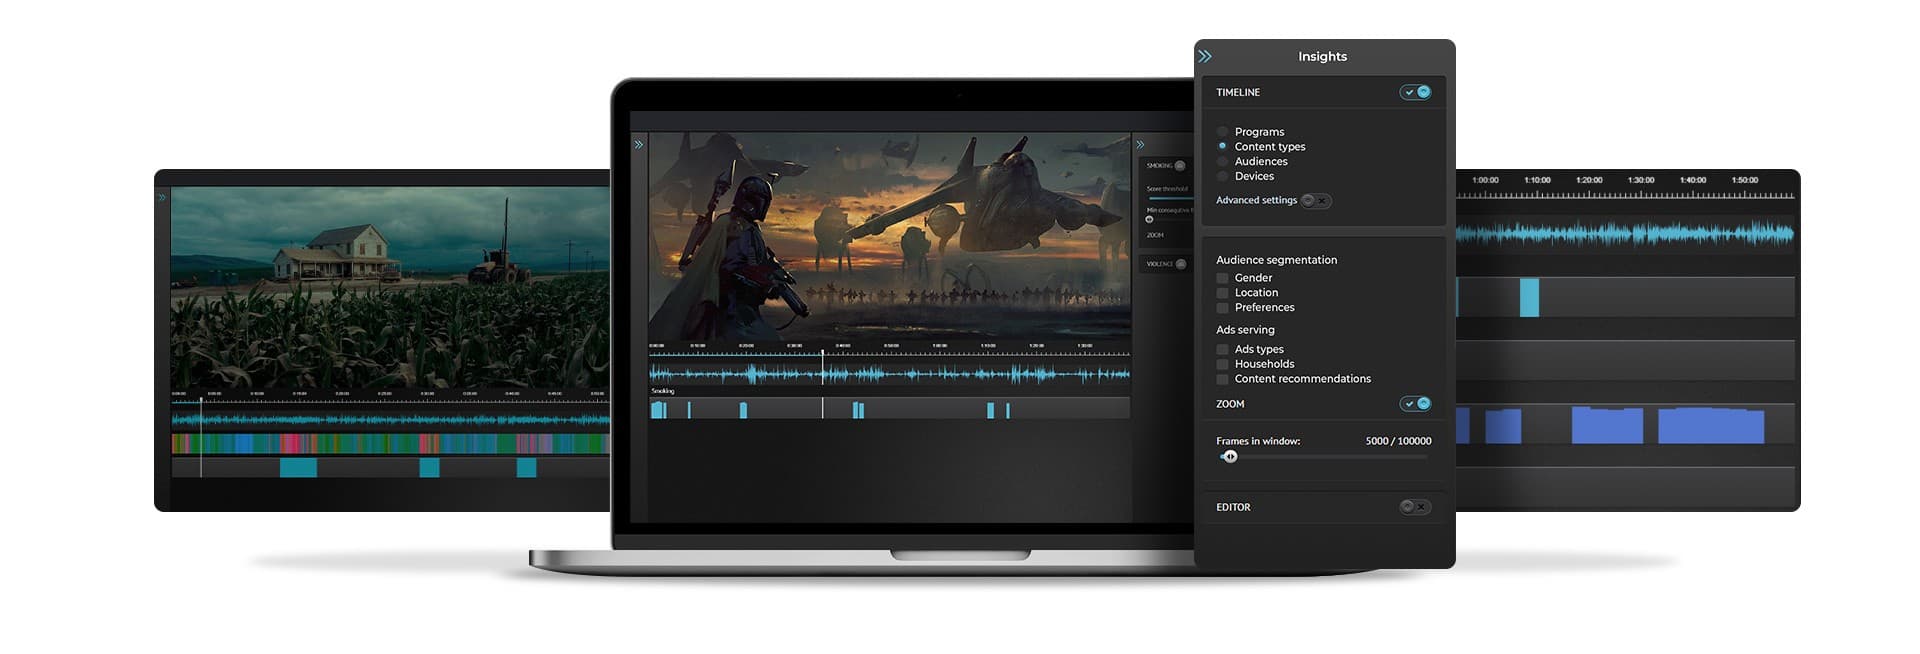Toggle the VIOLENCE switch on the laptop
Screen dimensions: 1920x654
pyautogui.click(x=1181, y=264)
